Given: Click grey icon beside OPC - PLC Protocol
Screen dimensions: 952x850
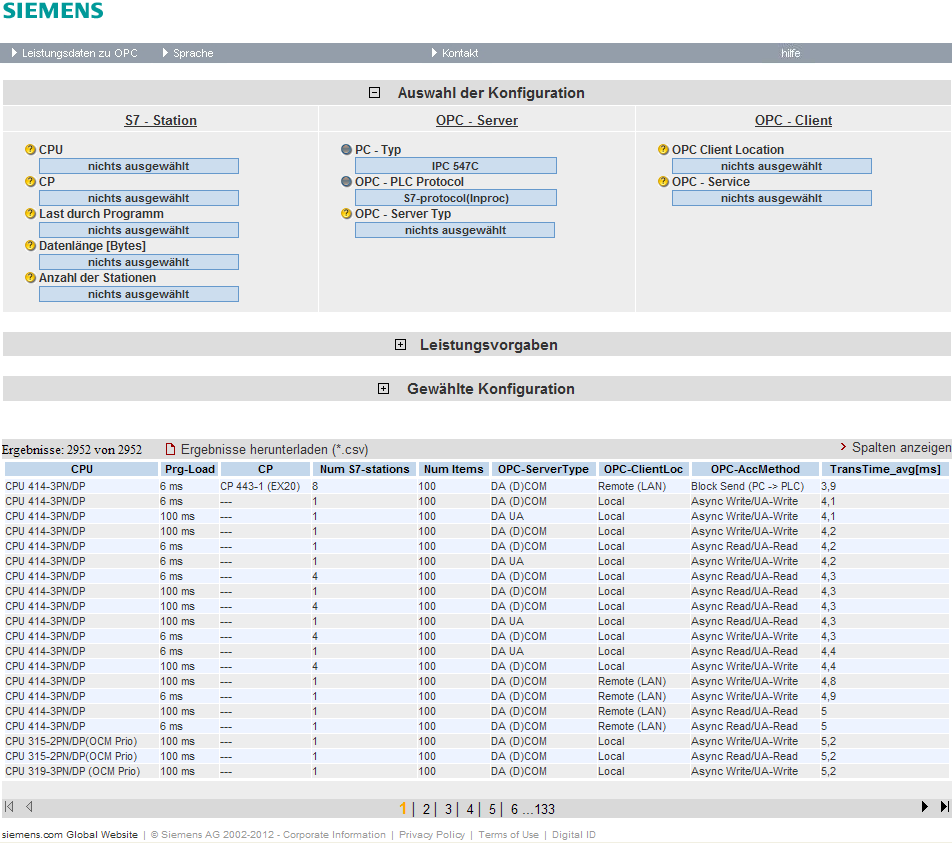Looking at the screenshot, I should coord(346,182).
